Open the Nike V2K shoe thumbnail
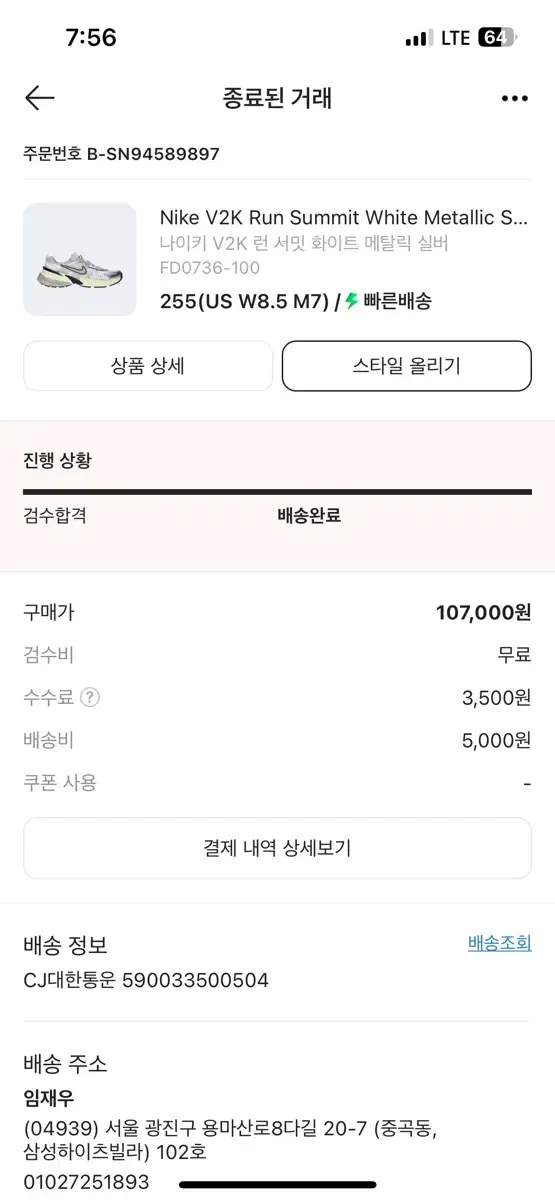 pos(80,260)
